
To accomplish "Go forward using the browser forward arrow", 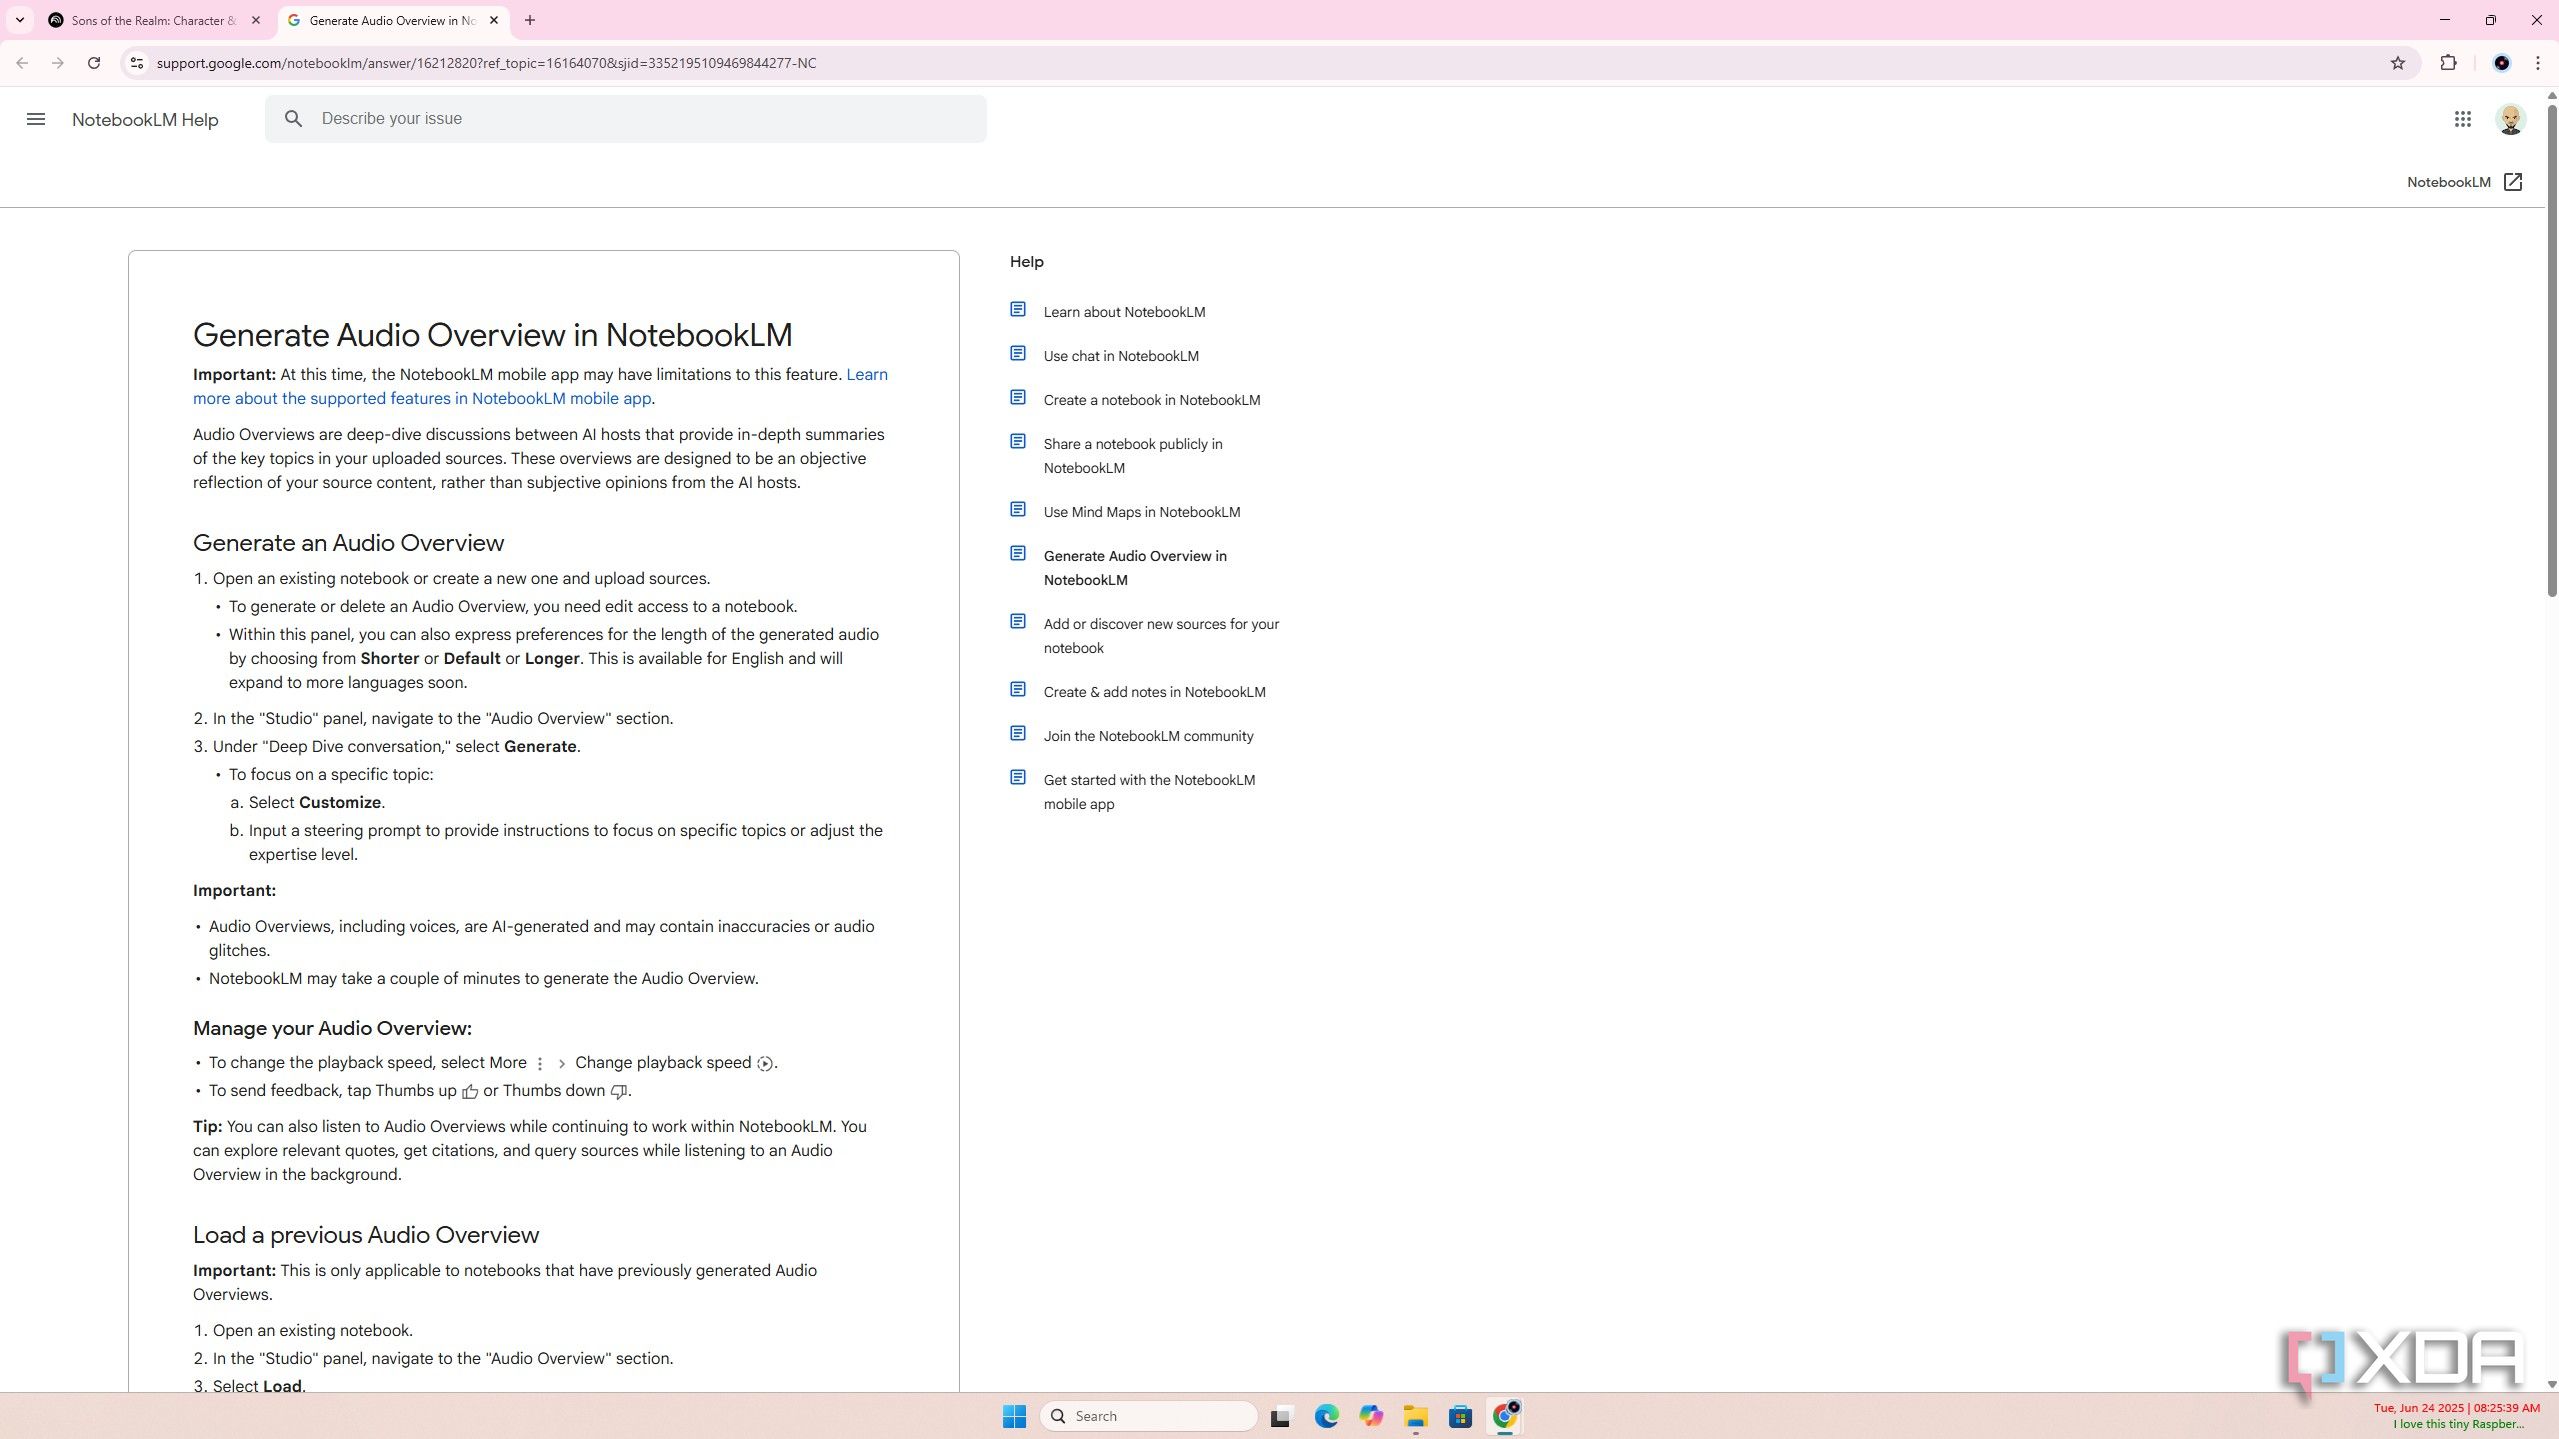I will click(58, 63).
